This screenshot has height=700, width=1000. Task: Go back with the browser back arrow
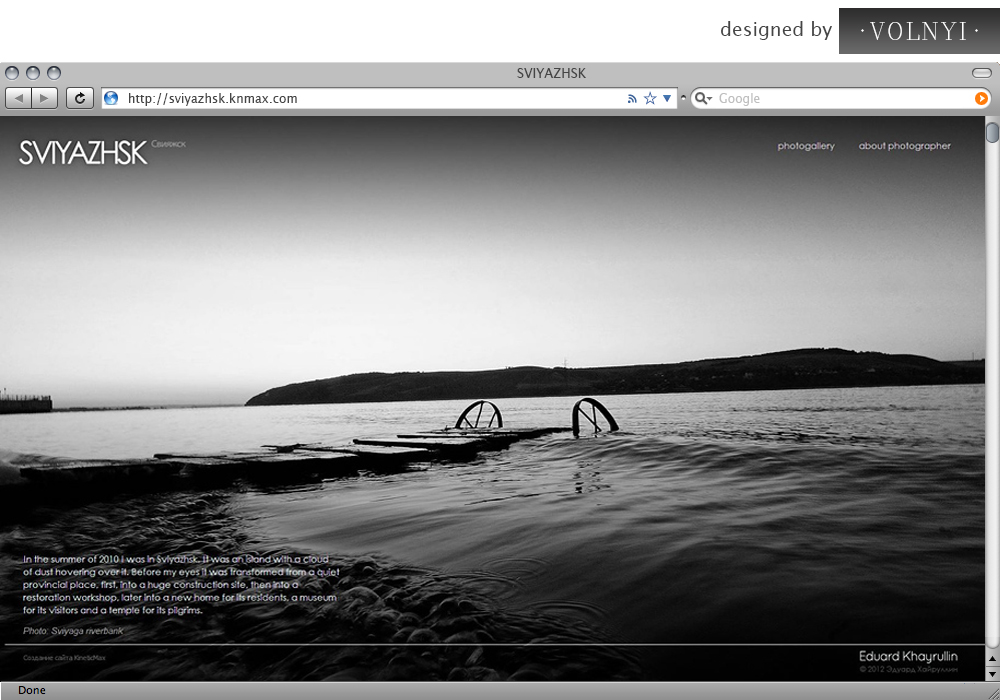click(18, 98)
